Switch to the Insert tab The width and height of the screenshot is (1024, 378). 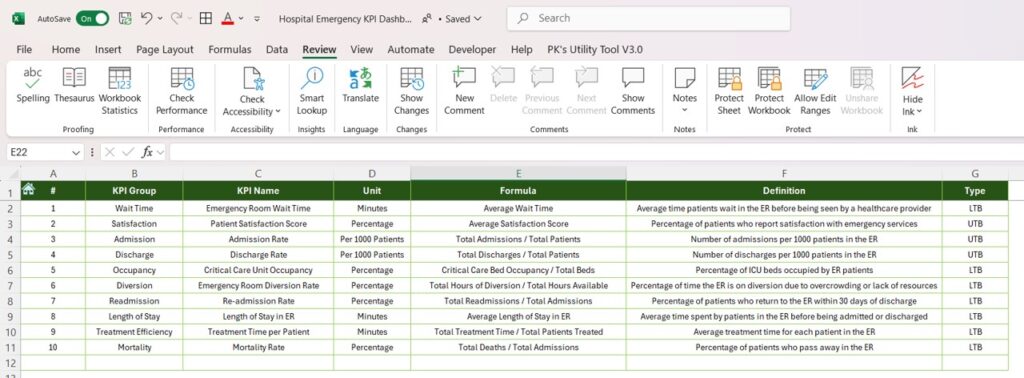pos(108,49)
